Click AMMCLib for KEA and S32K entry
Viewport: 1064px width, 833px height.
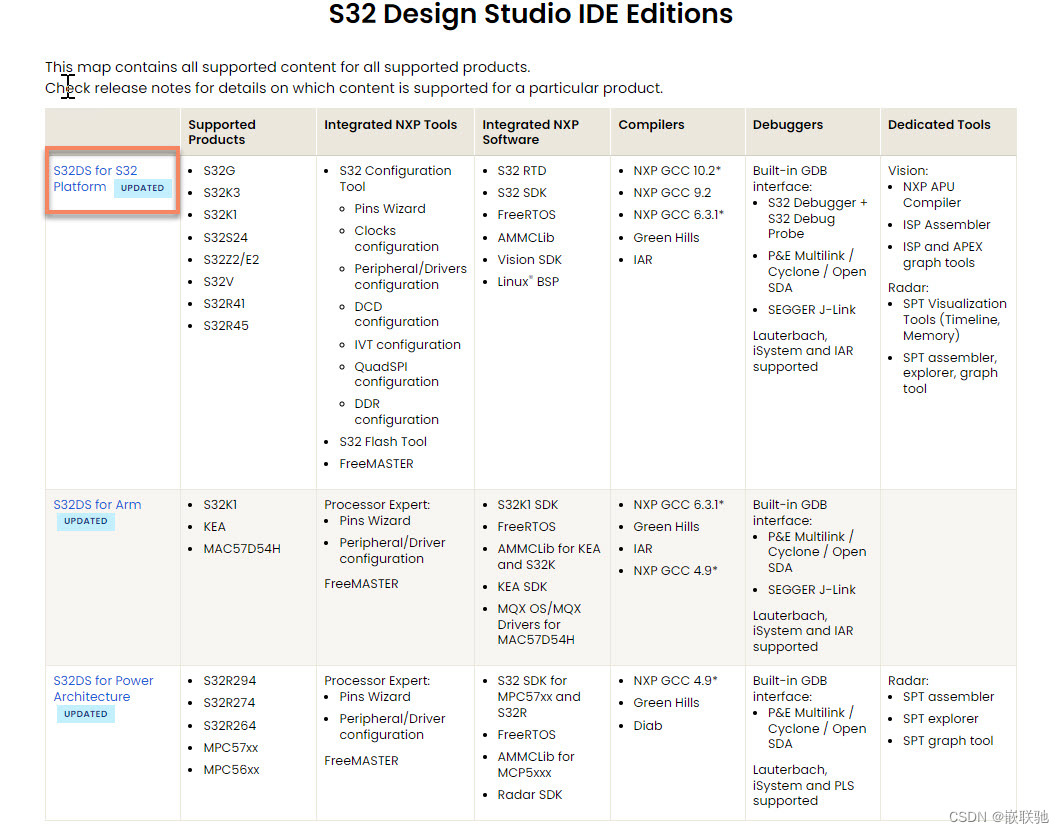click(548, 557)
